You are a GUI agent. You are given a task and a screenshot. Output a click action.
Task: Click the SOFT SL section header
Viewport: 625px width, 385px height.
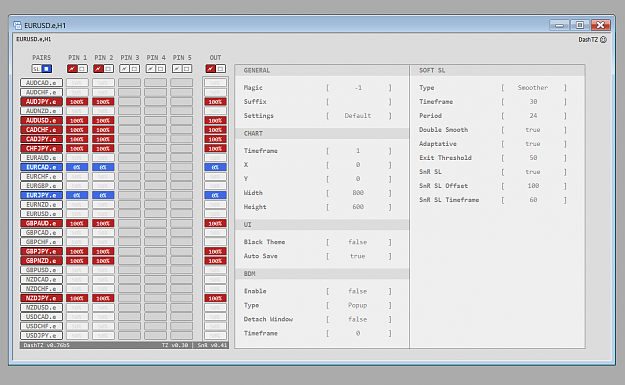[x=497, y=71]
